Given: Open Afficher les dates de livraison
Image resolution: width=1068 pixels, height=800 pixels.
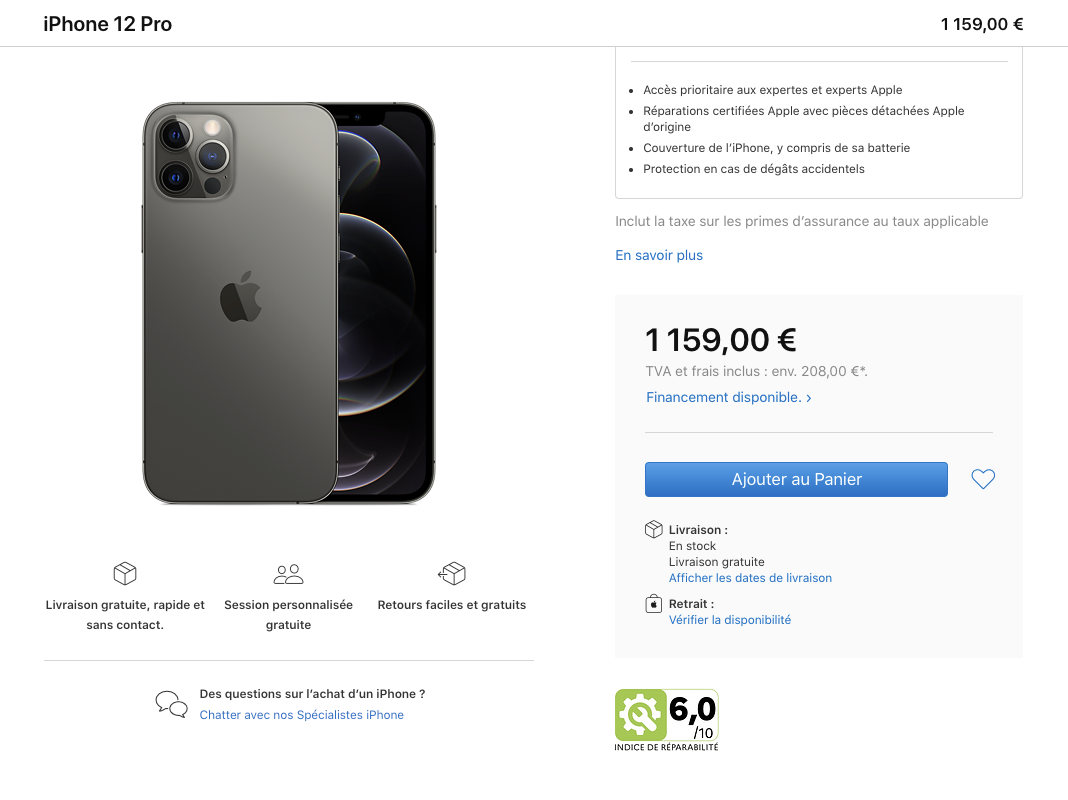Looking at the screenshot, I should tap(750, 578).
